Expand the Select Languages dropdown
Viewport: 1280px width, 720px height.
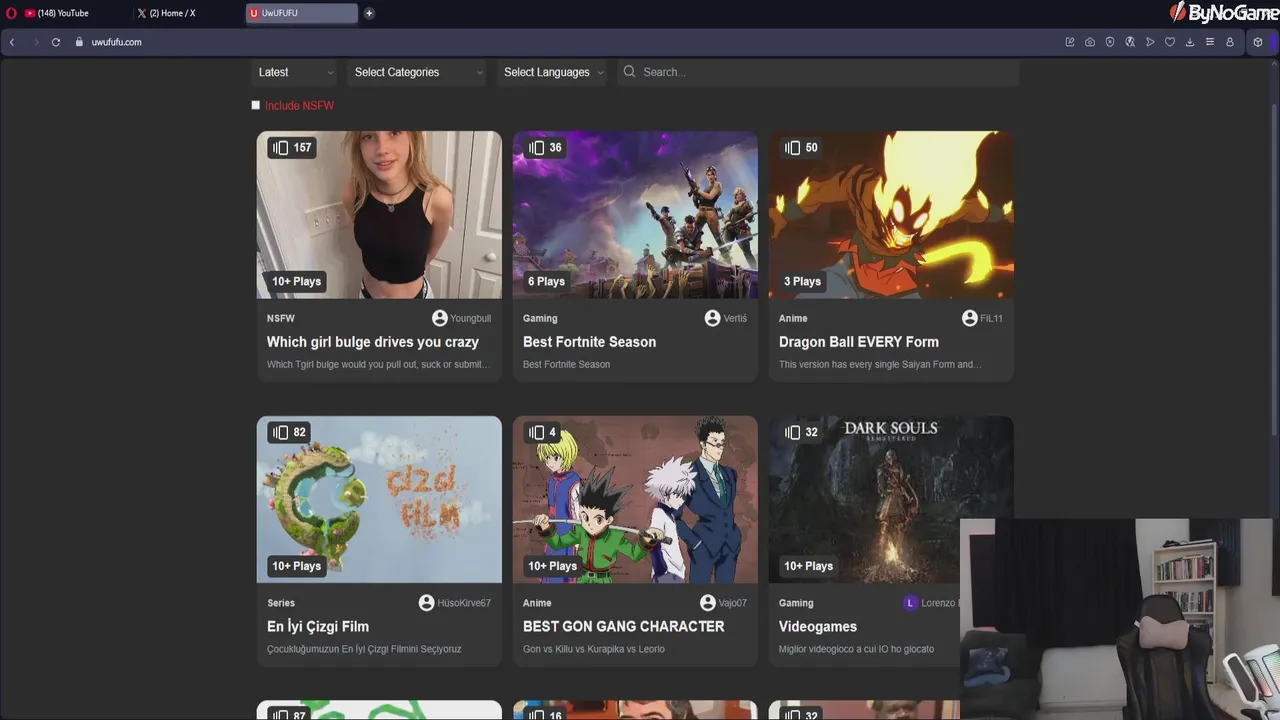point(553,72)
